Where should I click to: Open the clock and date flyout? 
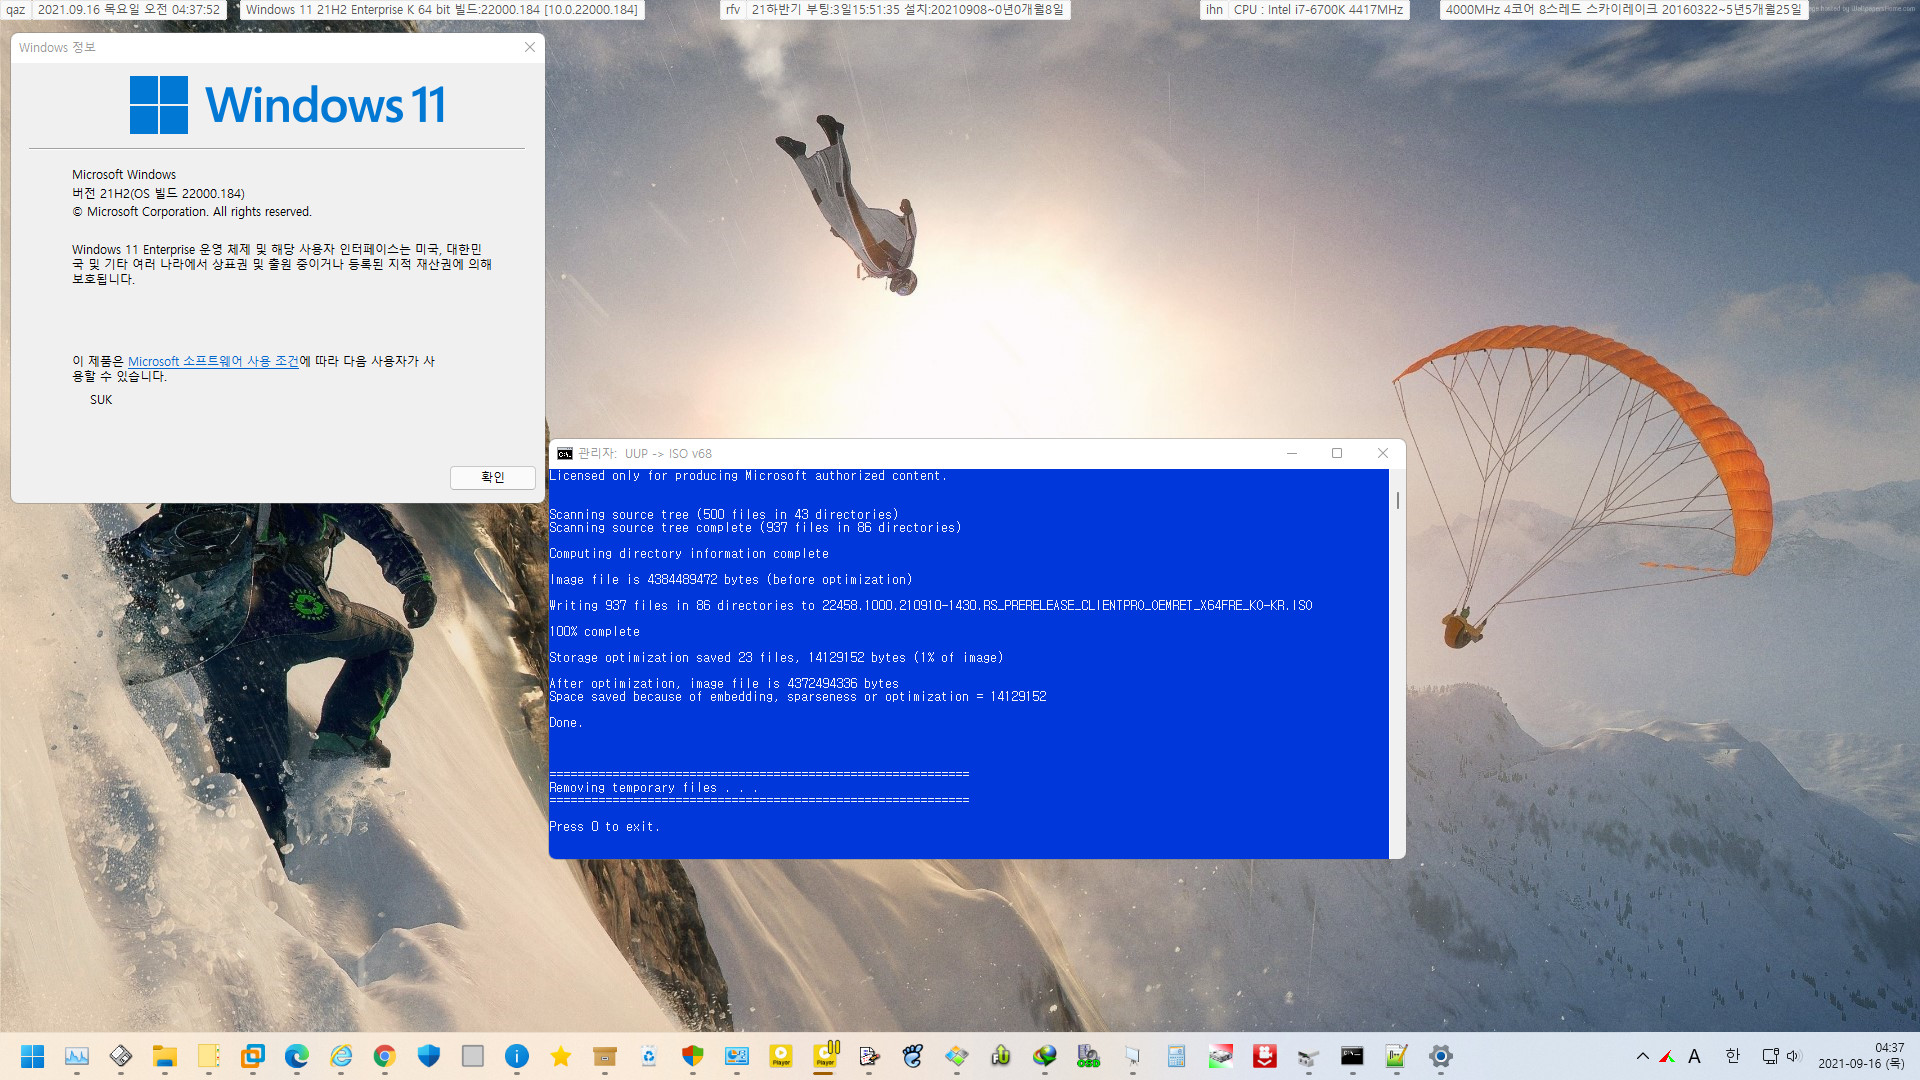pyautogui.click(x=1861, y=1056)
